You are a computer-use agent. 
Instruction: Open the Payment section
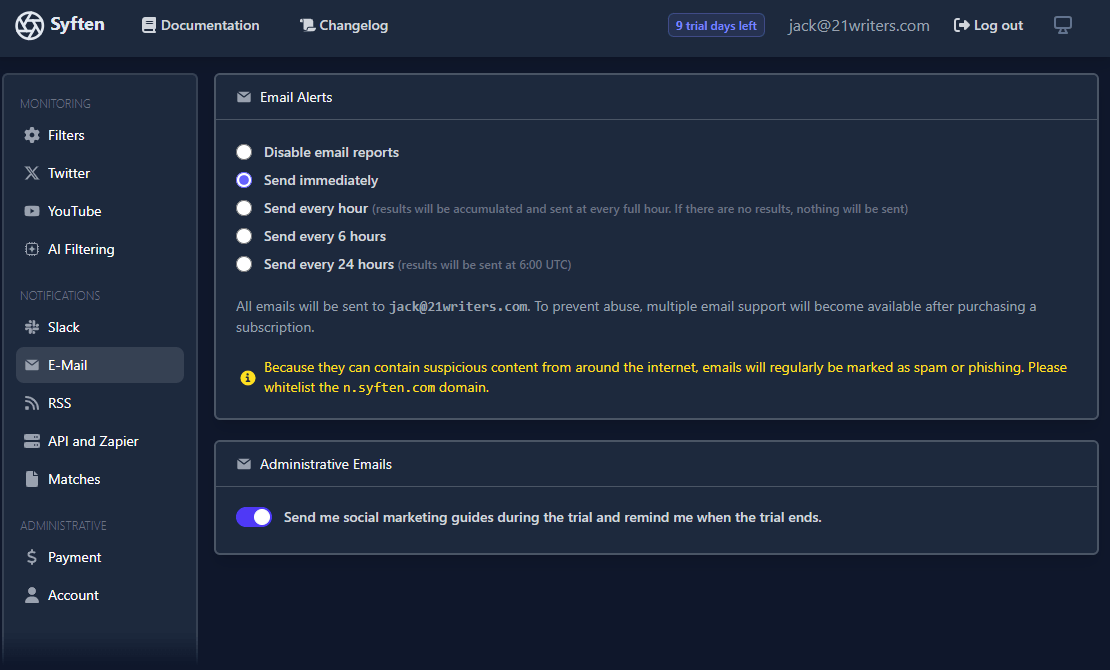point(74,557)
